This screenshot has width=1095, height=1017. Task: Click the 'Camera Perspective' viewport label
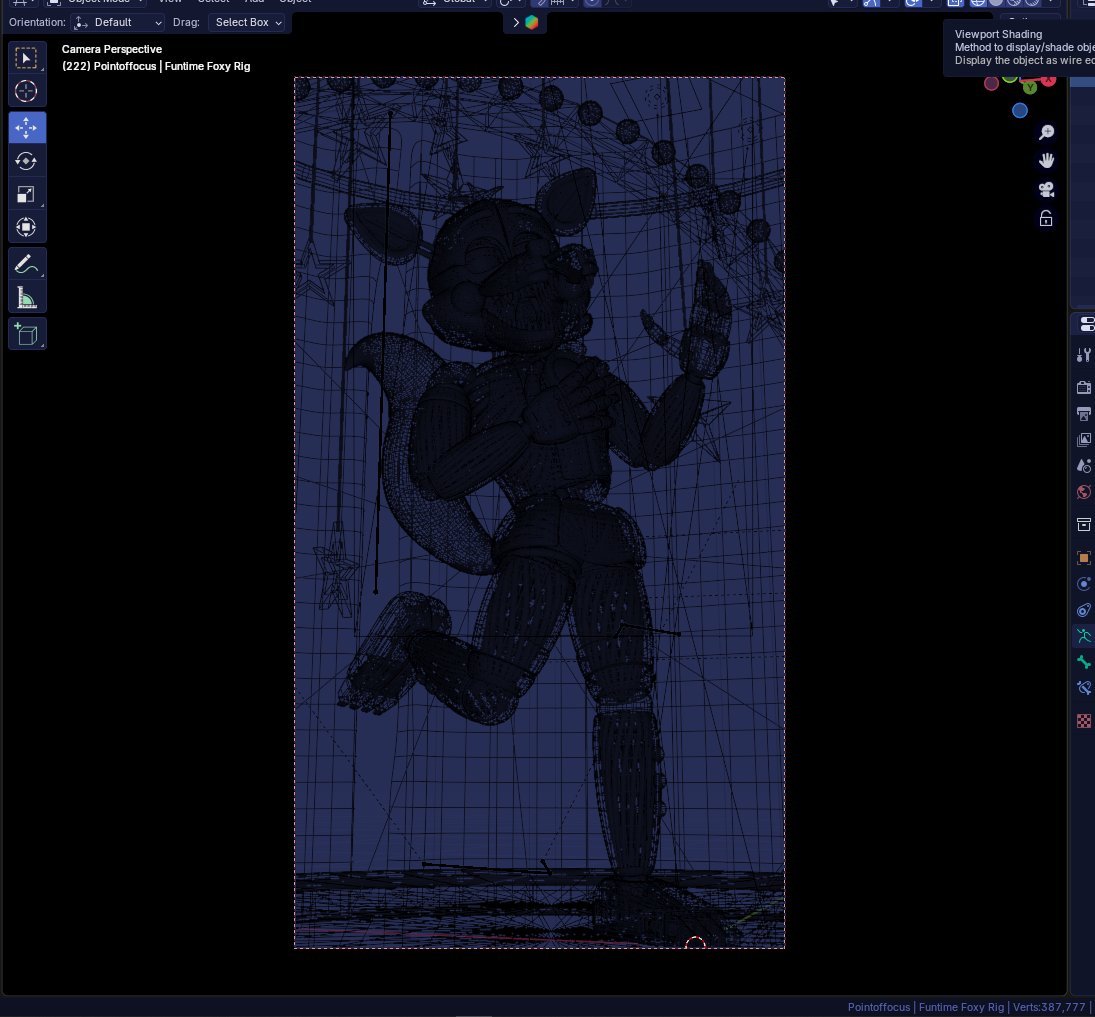[x=112, y=49]
